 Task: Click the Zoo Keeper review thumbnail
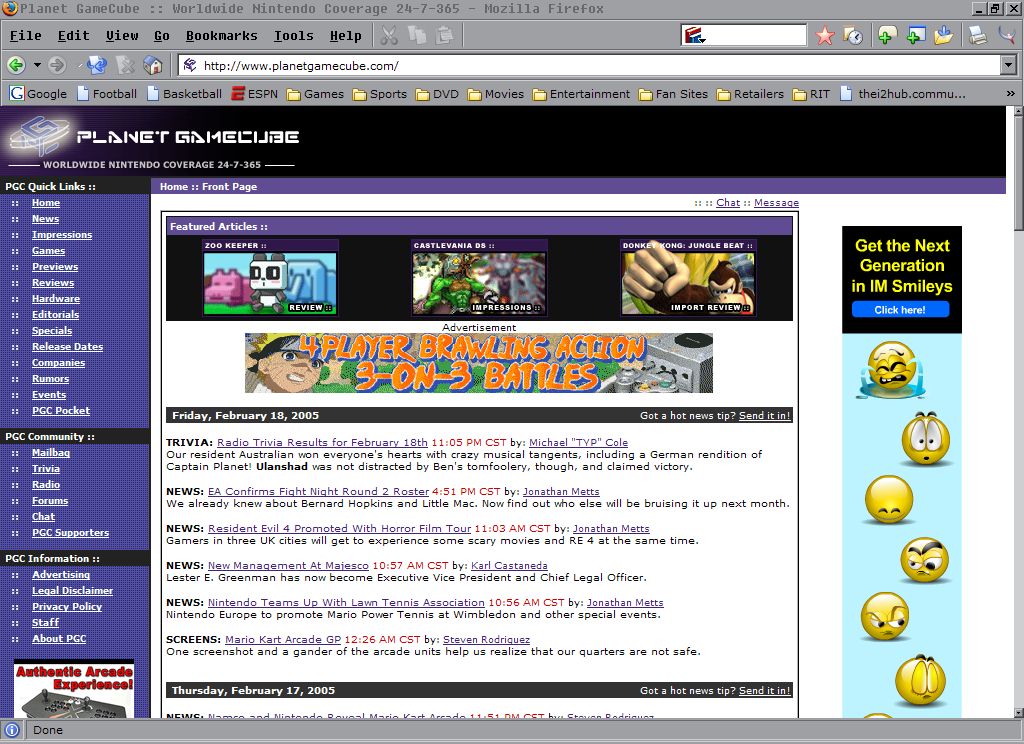[x=270, y=283]
